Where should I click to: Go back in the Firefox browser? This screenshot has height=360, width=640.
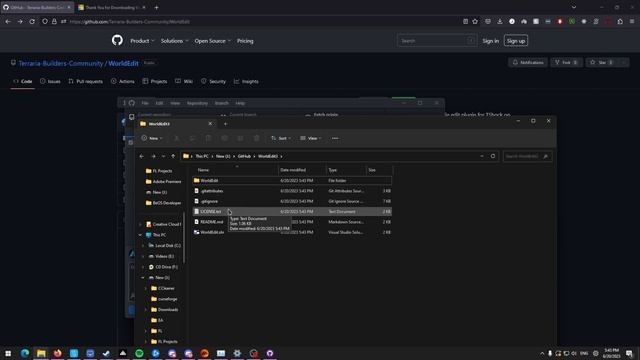[8, 22]
